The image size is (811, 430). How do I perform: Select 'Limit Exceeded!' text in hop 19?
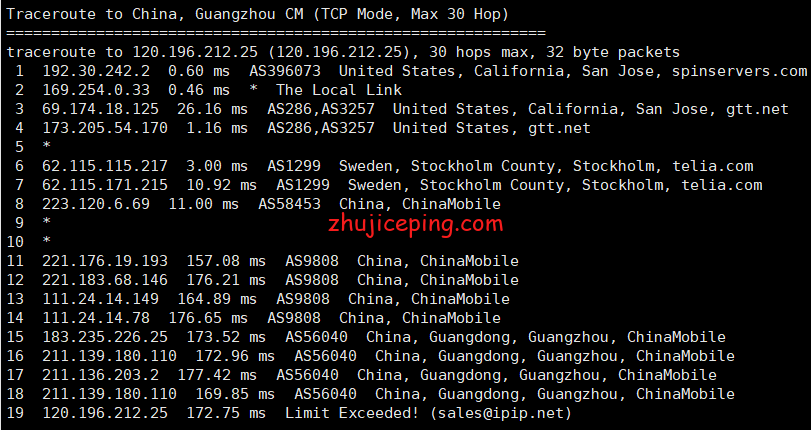point(352,413)
